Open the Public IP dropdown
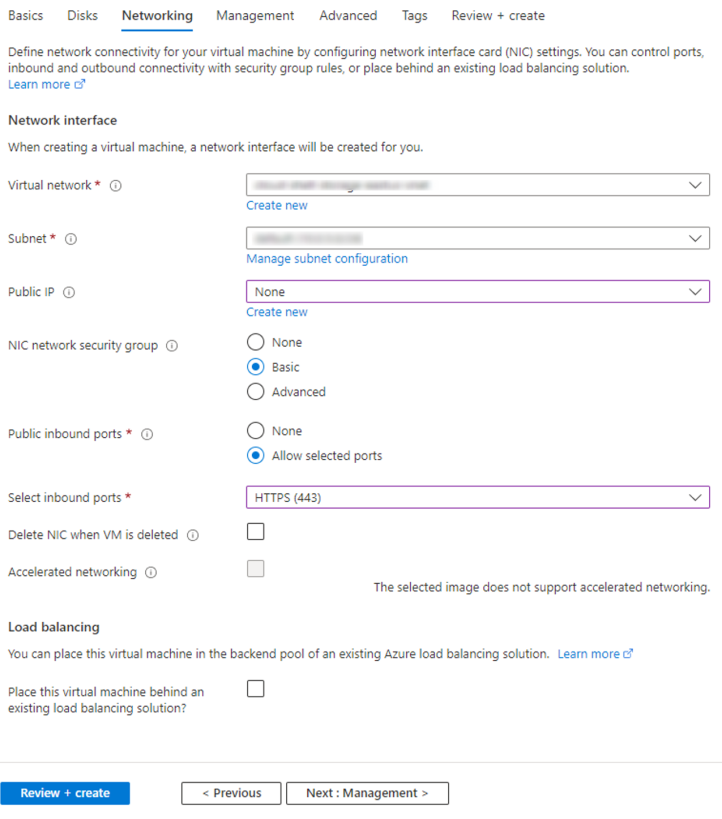 478,292
